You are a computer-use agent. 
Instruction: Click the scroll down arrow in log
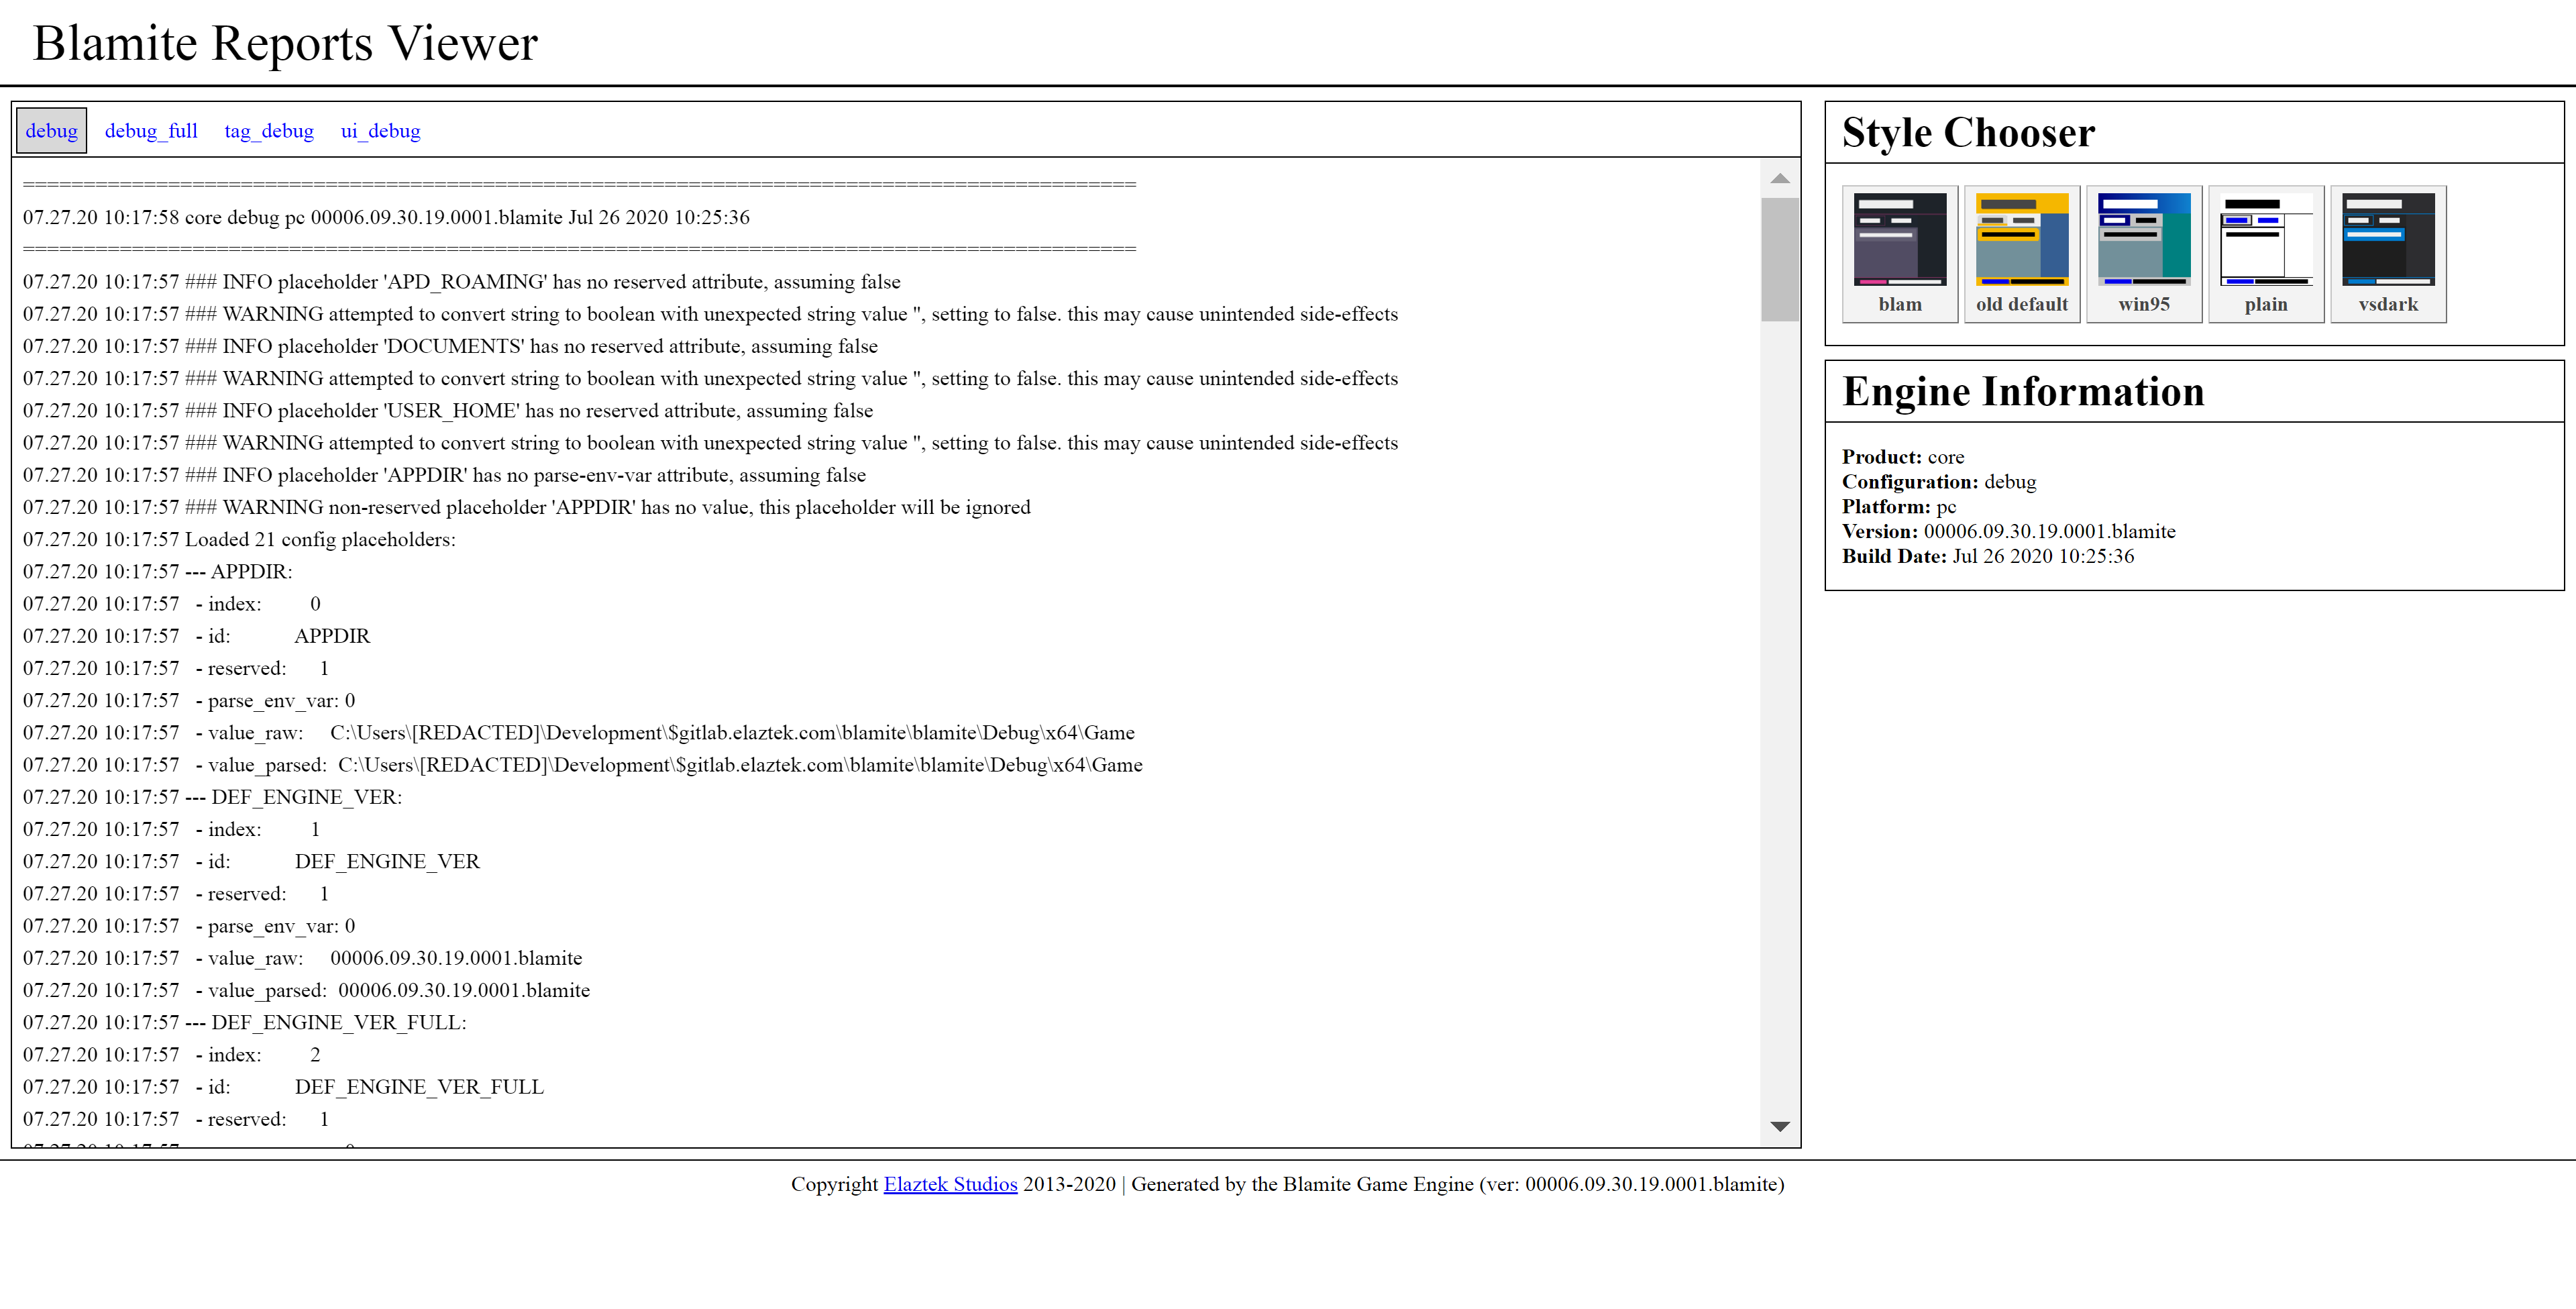1779,1126
